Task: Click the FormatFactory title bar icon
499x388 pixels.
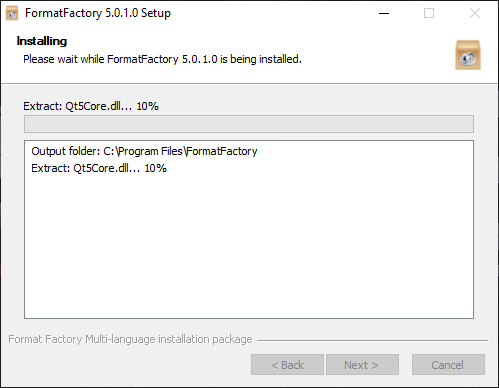Action: coord(12,13)
